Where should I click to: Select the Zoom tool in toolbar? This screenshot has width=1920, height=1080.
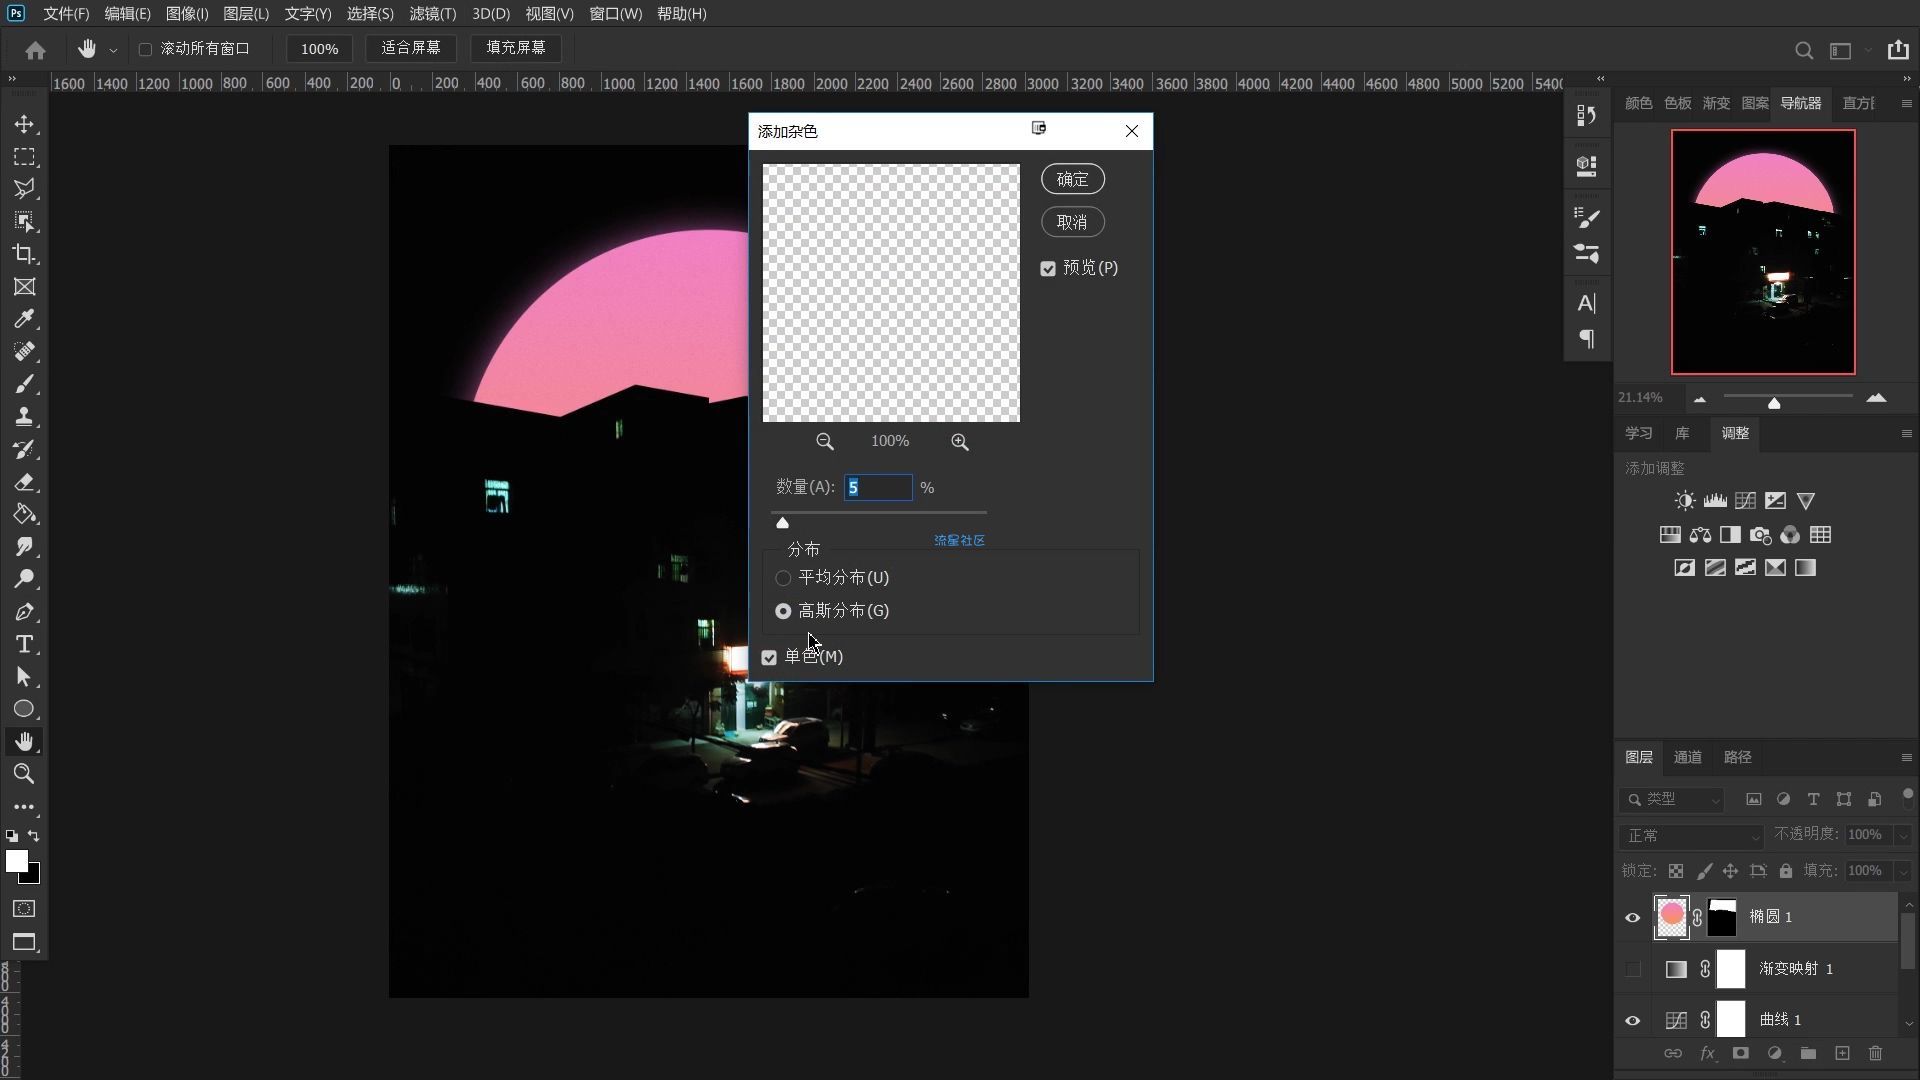[x=24, y=773]
